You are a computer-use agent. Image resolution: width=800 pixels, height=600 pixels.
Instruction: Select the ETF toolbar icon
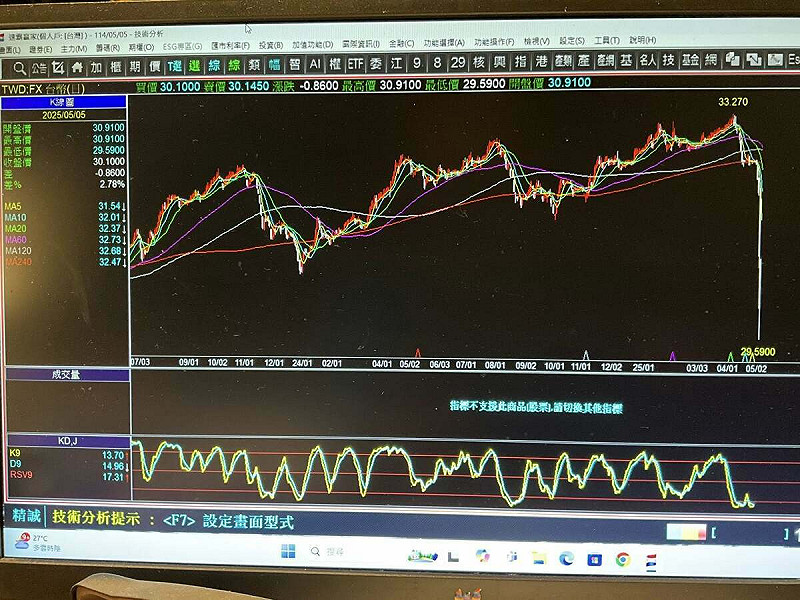pos(355,64)
